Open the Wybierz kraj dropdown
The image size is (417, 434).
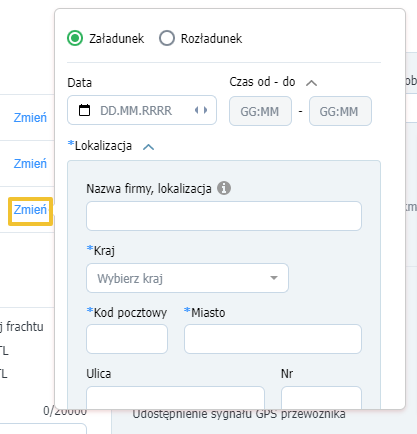[x=187, y=278]
